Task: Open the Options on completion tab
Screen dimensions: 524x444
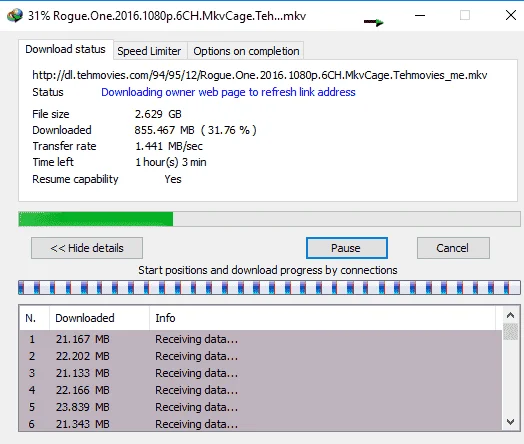Action: click(246, 51)
